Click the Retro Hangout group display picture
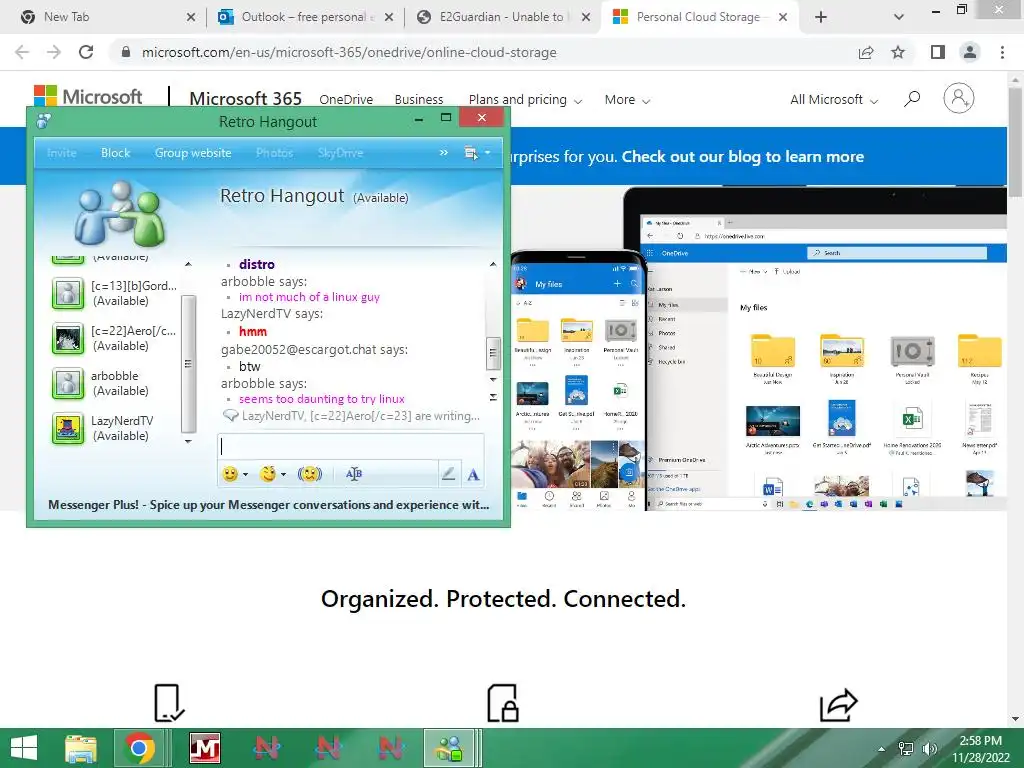This screenshot has height=768, width=1024. pyautogui.click(x=120, y=214)
